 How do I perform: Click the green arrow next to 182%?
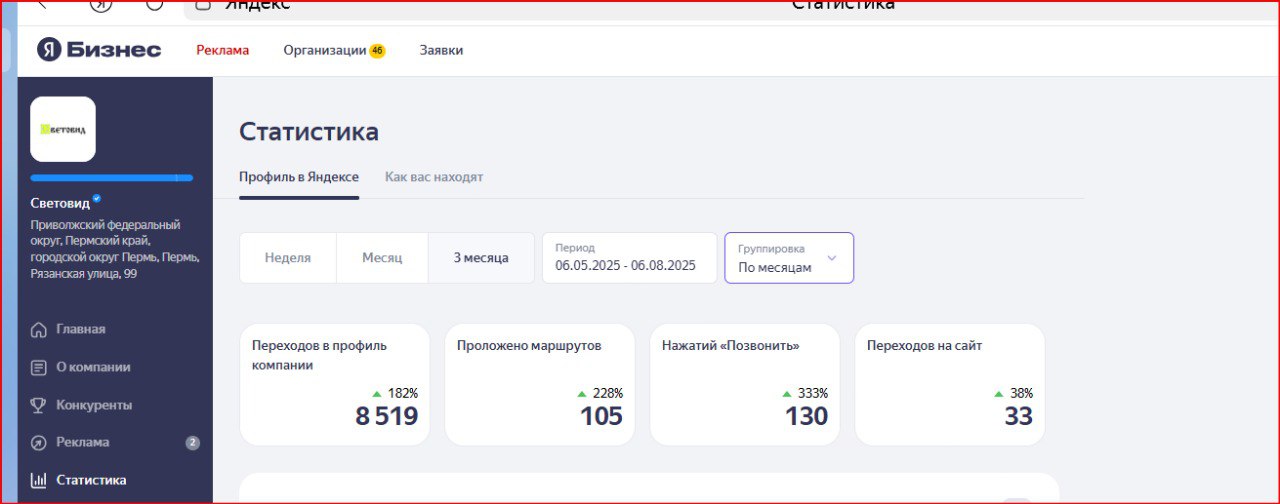[377, 394]
